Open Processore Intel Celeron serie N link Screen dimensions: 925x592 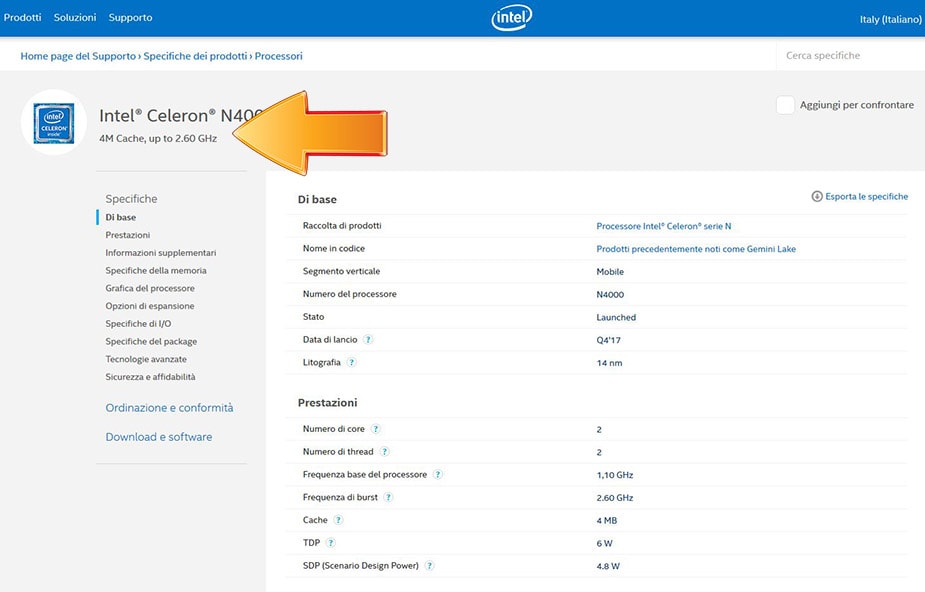point(664,226)
